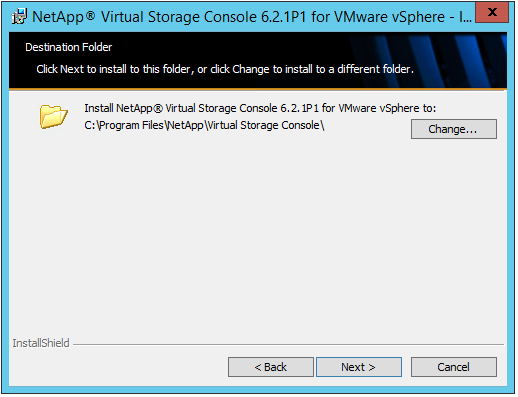
Task: Open the Change... folder dialog
Action: [454, 129]
